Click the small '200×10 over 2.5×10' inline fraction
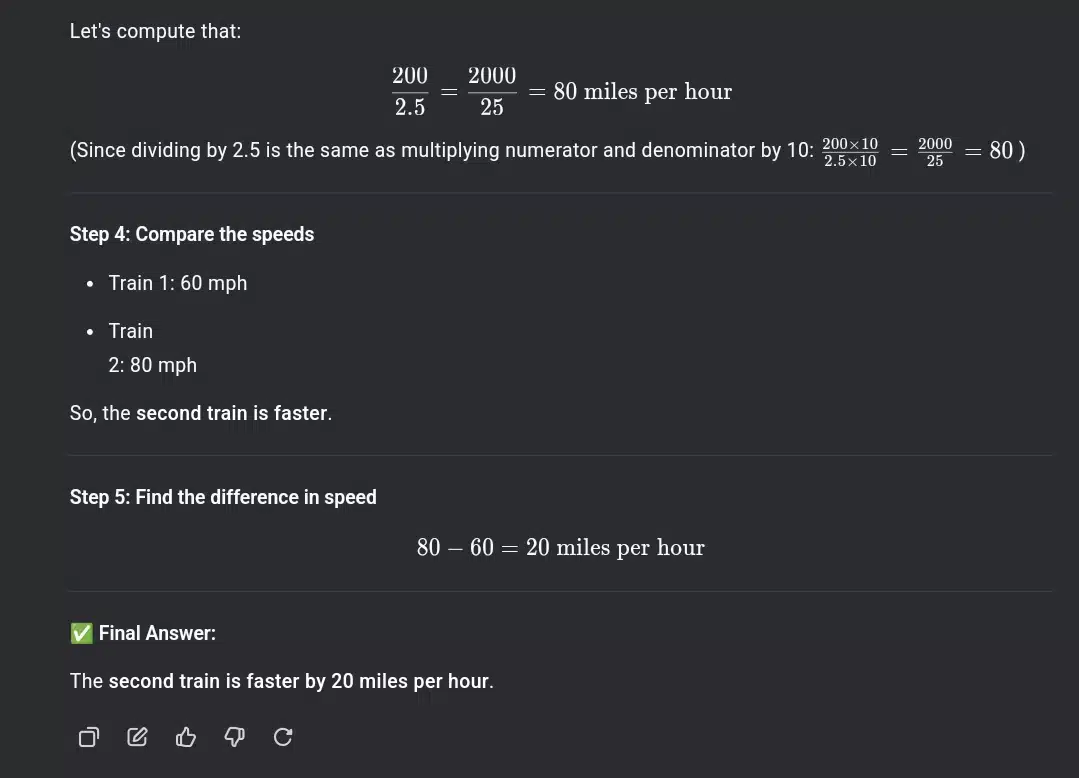 pos(850,152)
